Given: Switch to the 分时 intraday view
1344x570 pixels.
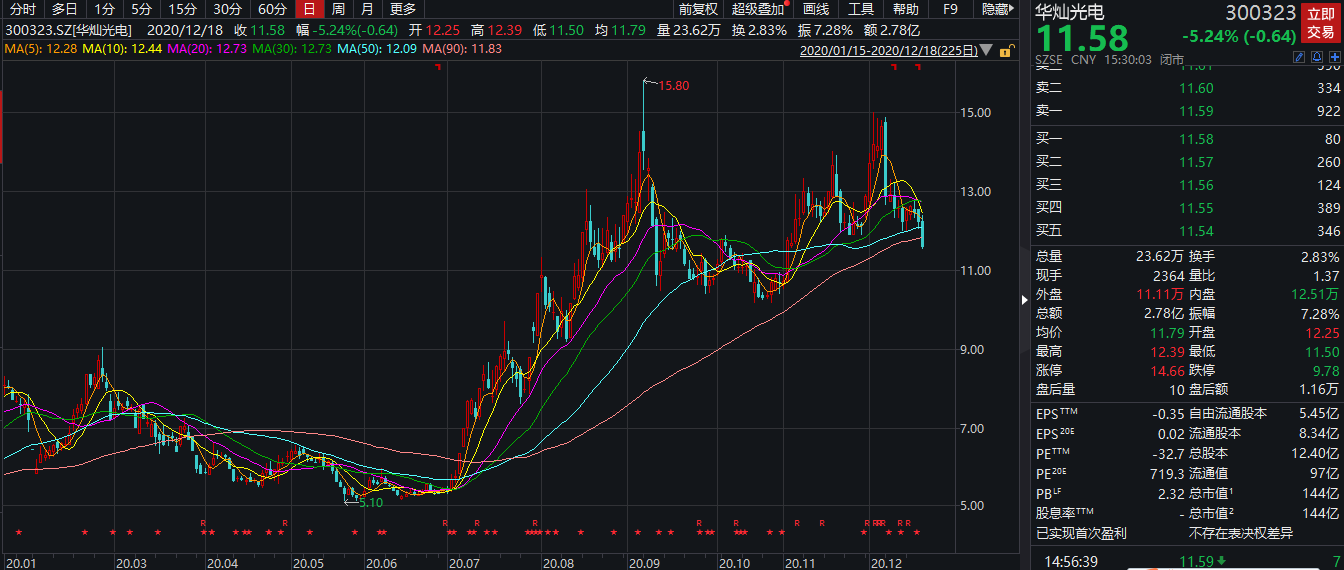Looking at the screenshot, I should 22,9.
